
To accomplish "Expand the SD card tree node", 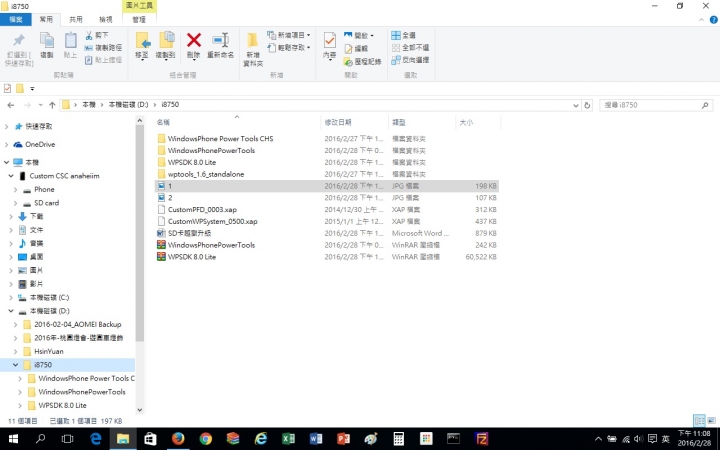I will click(15, 203).
